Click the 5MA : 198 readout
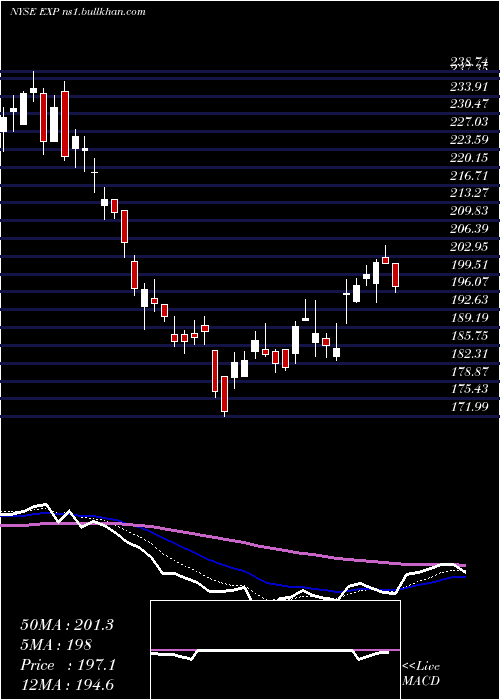Screen dimensions: 500x700 point(56,645)
